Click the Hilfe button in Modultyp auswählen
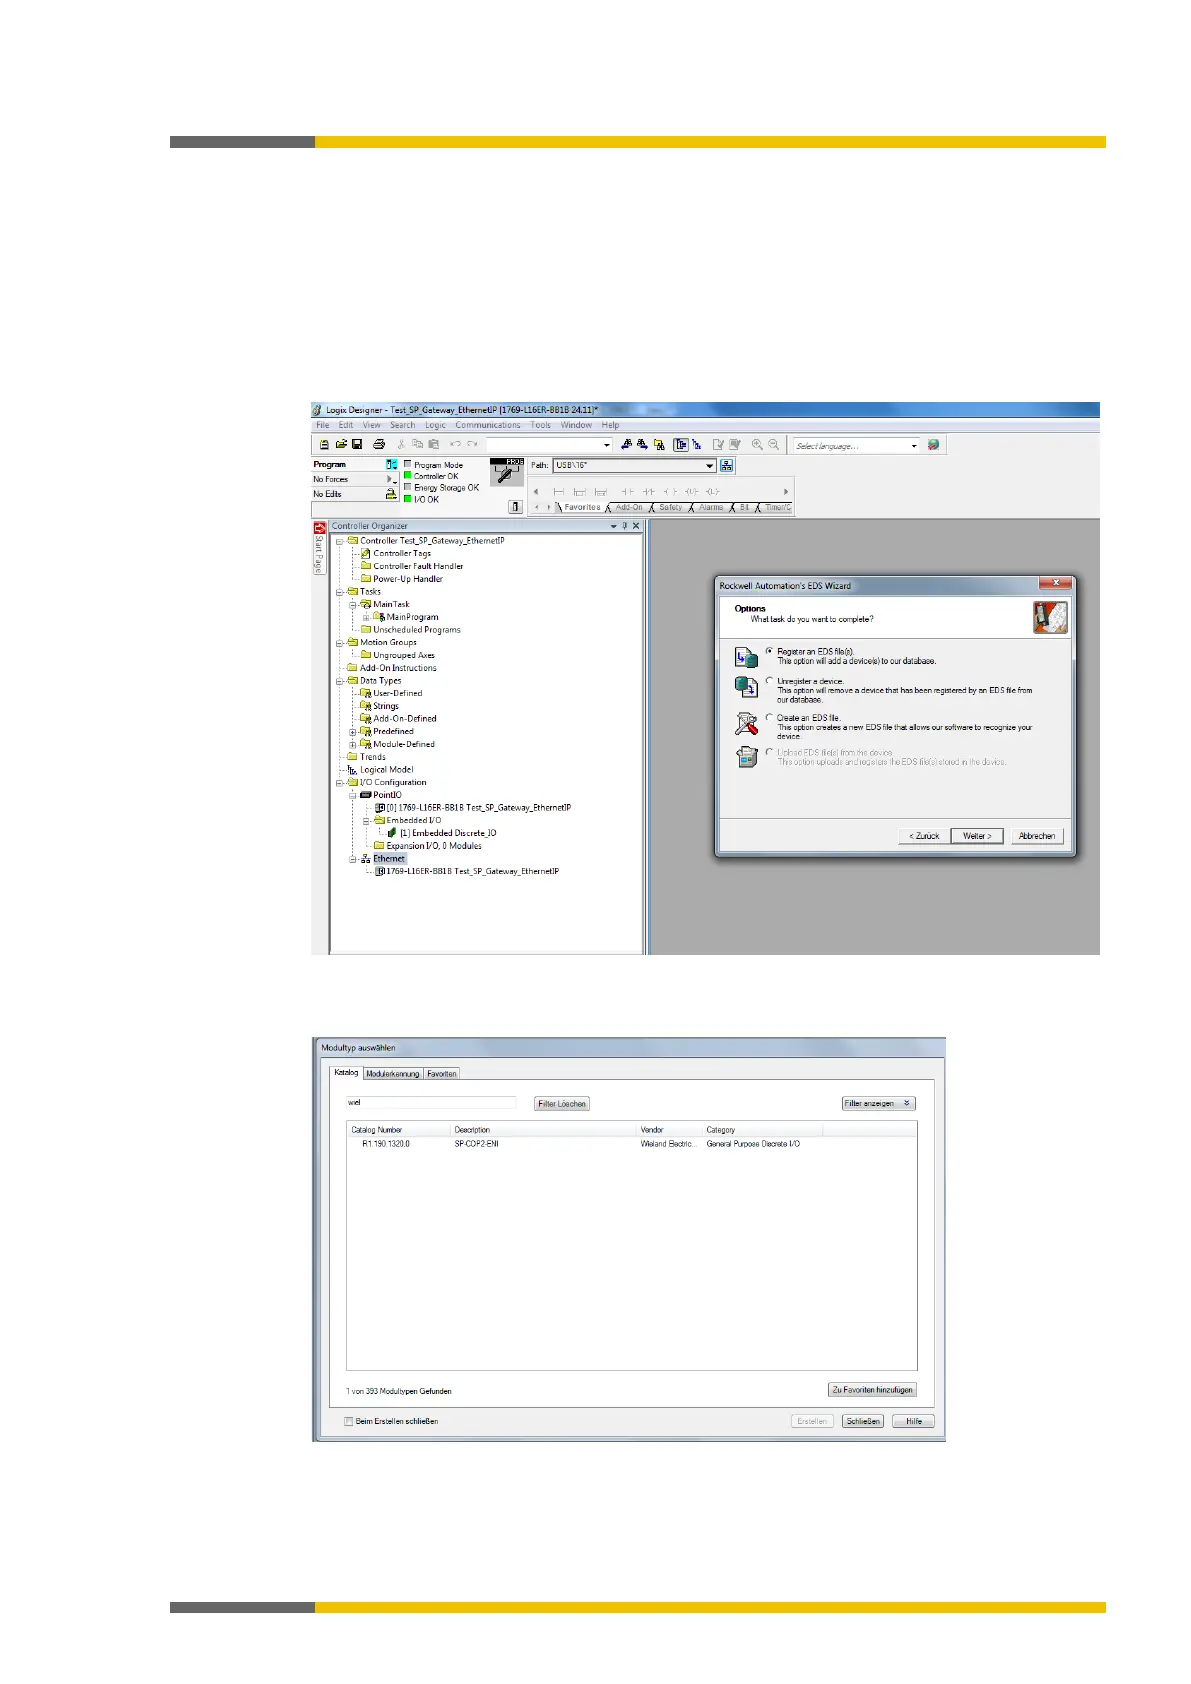Viewport: 1191px width, 1684px height. click(x=914, y=1421)
